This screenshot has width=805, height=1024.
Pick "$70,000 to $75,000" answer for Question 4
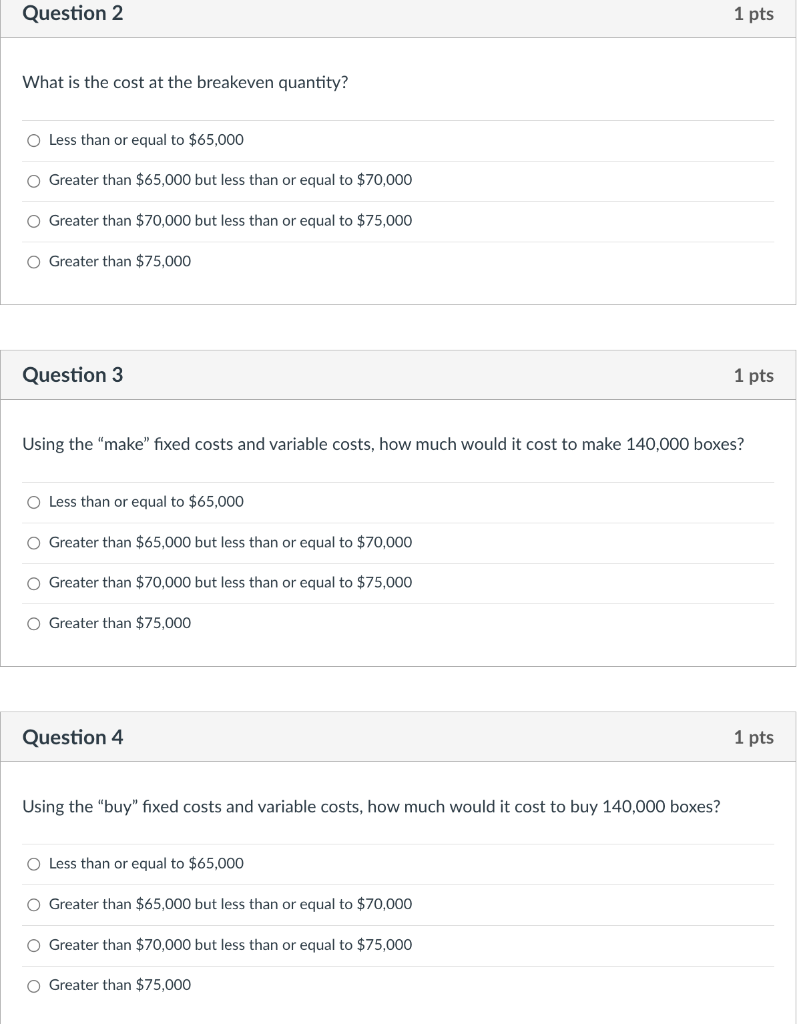[x=34, y=945]
